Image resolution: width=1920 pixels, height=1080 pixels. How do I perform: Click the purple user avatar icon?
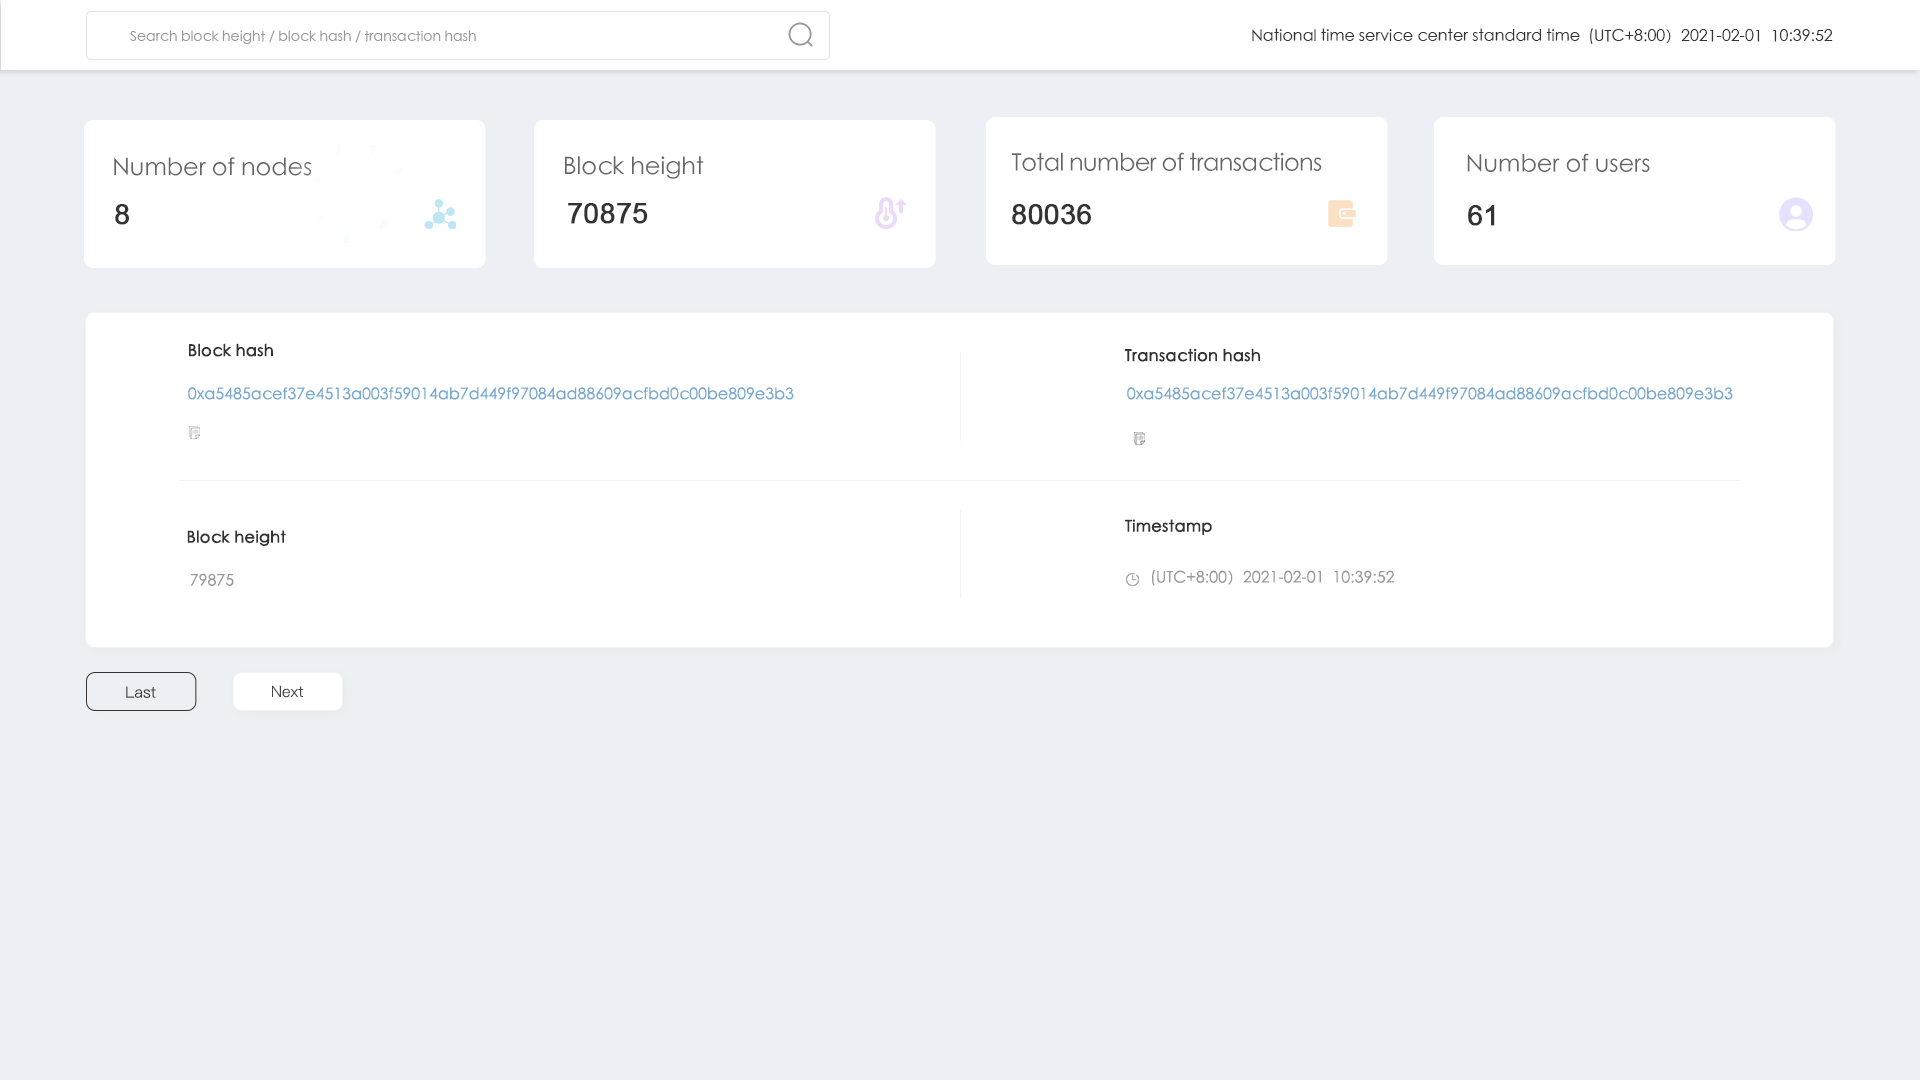pos(1795,214)
